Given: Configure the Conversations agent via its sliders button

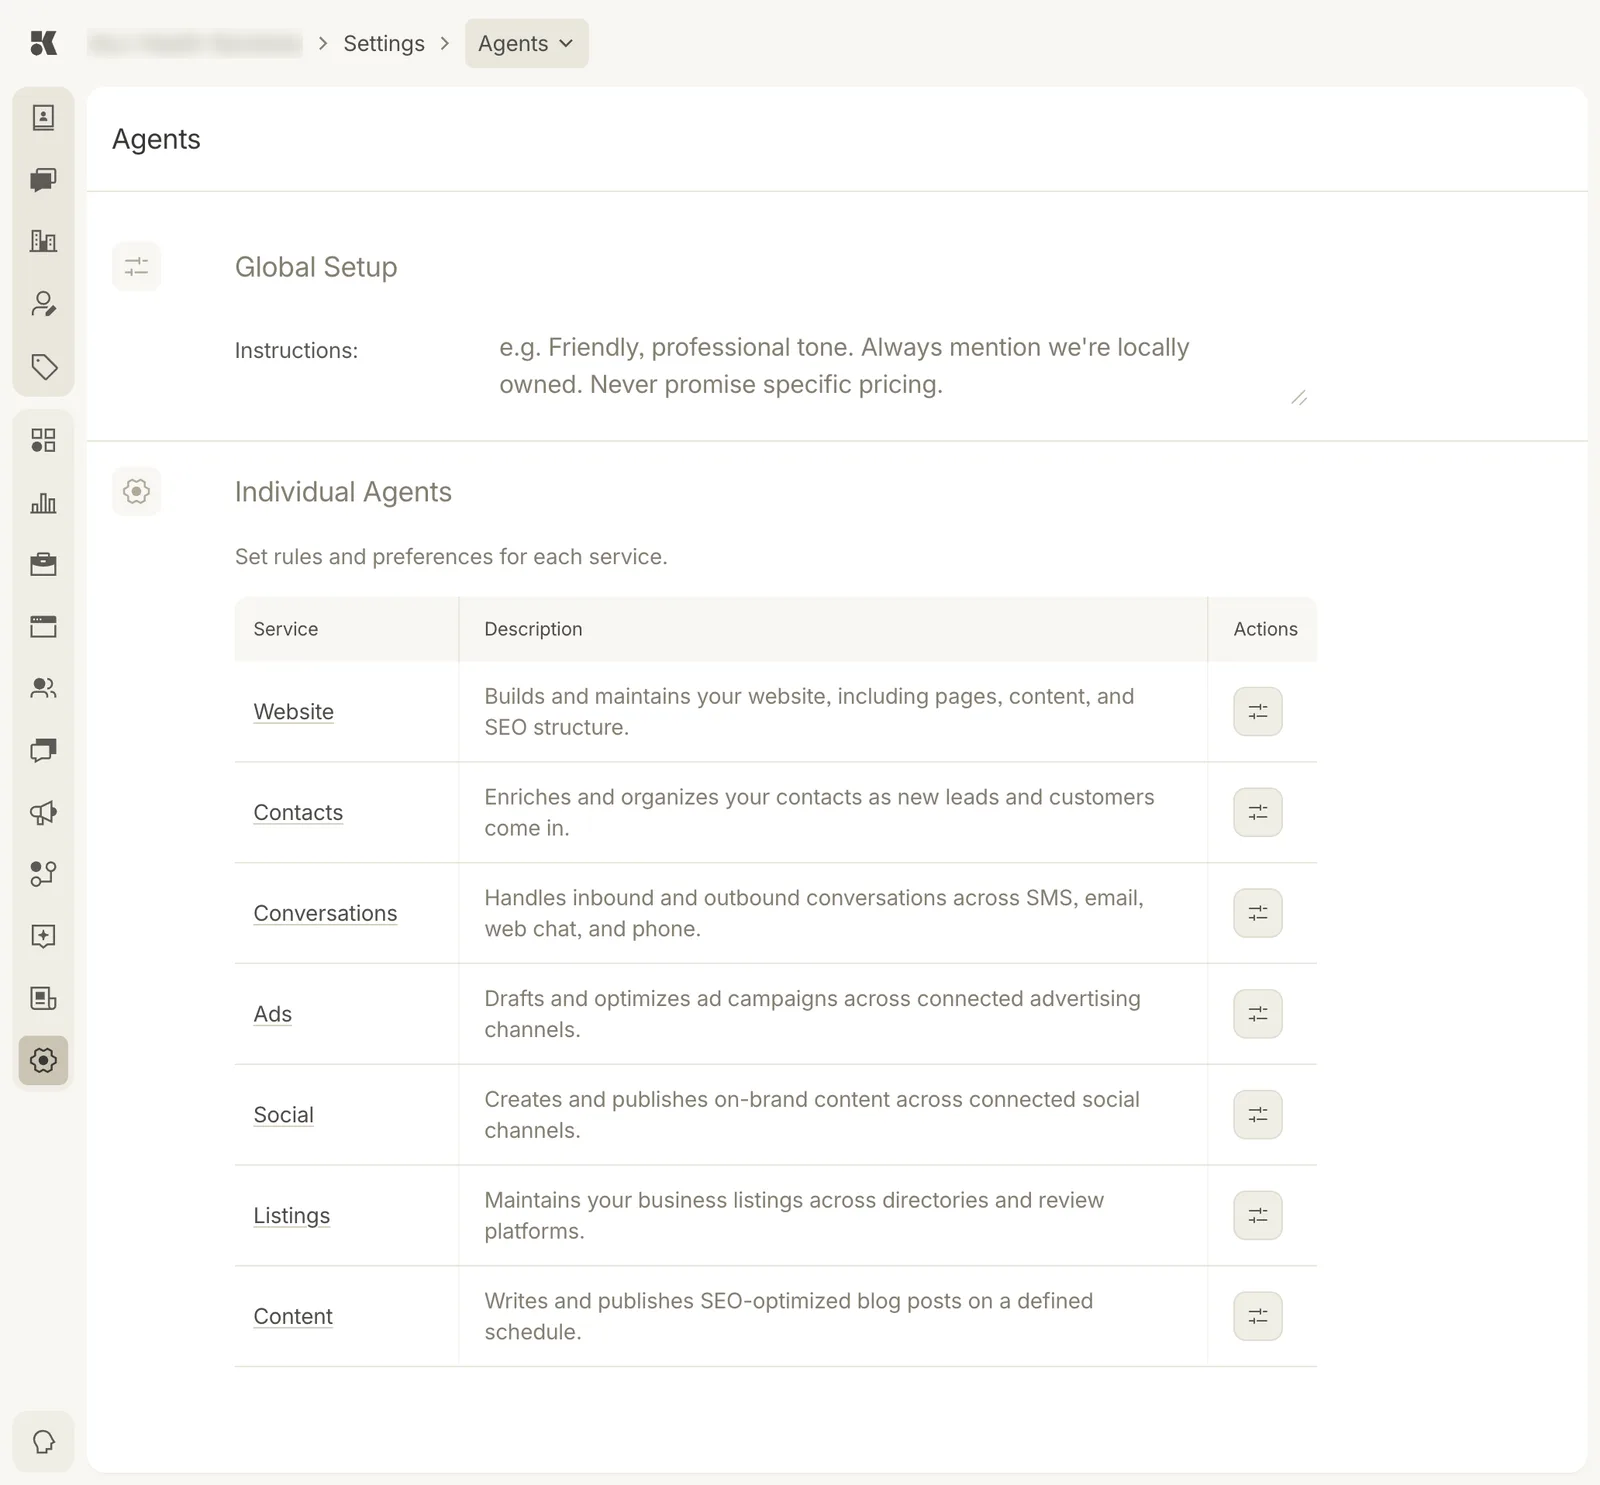Looking at the screenshot, I should coord(1258,913).
